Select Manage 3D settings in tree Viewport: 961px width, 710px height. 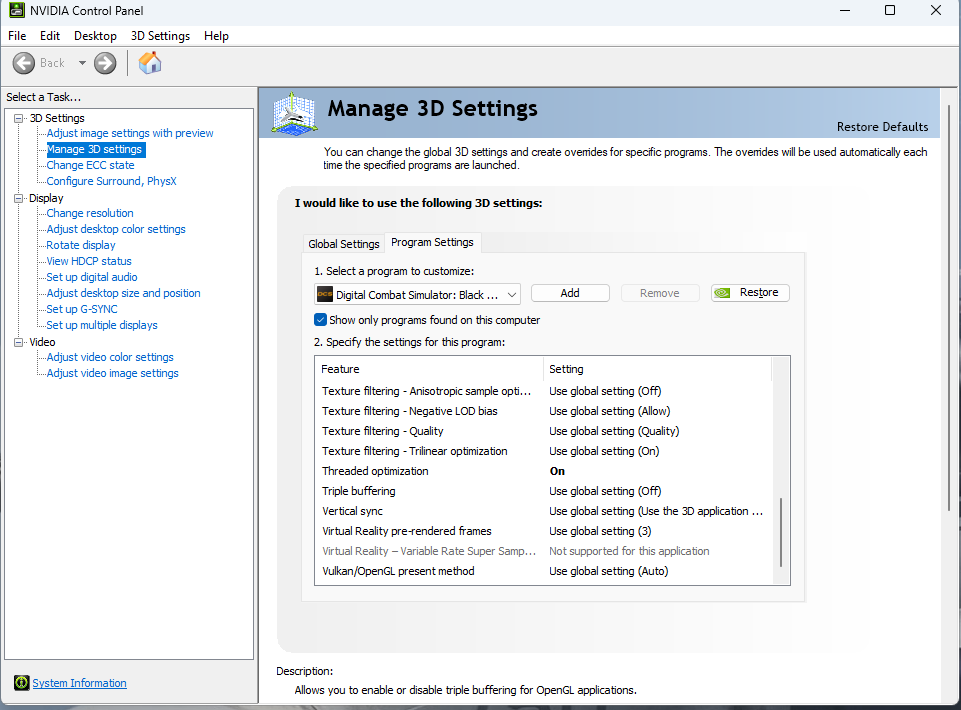(95, 149)
